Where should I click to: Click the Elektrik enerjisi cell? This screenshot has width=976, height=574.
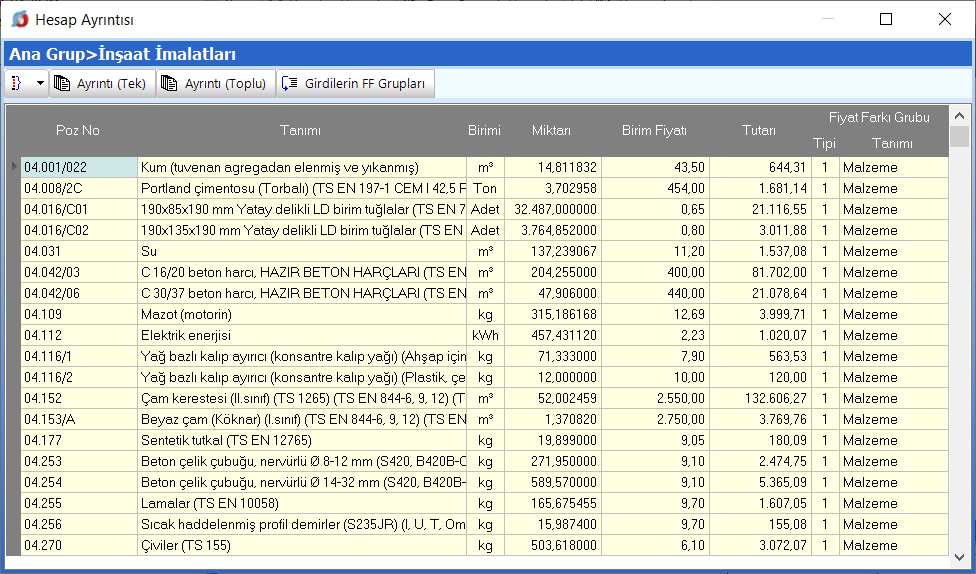(302, 336)
